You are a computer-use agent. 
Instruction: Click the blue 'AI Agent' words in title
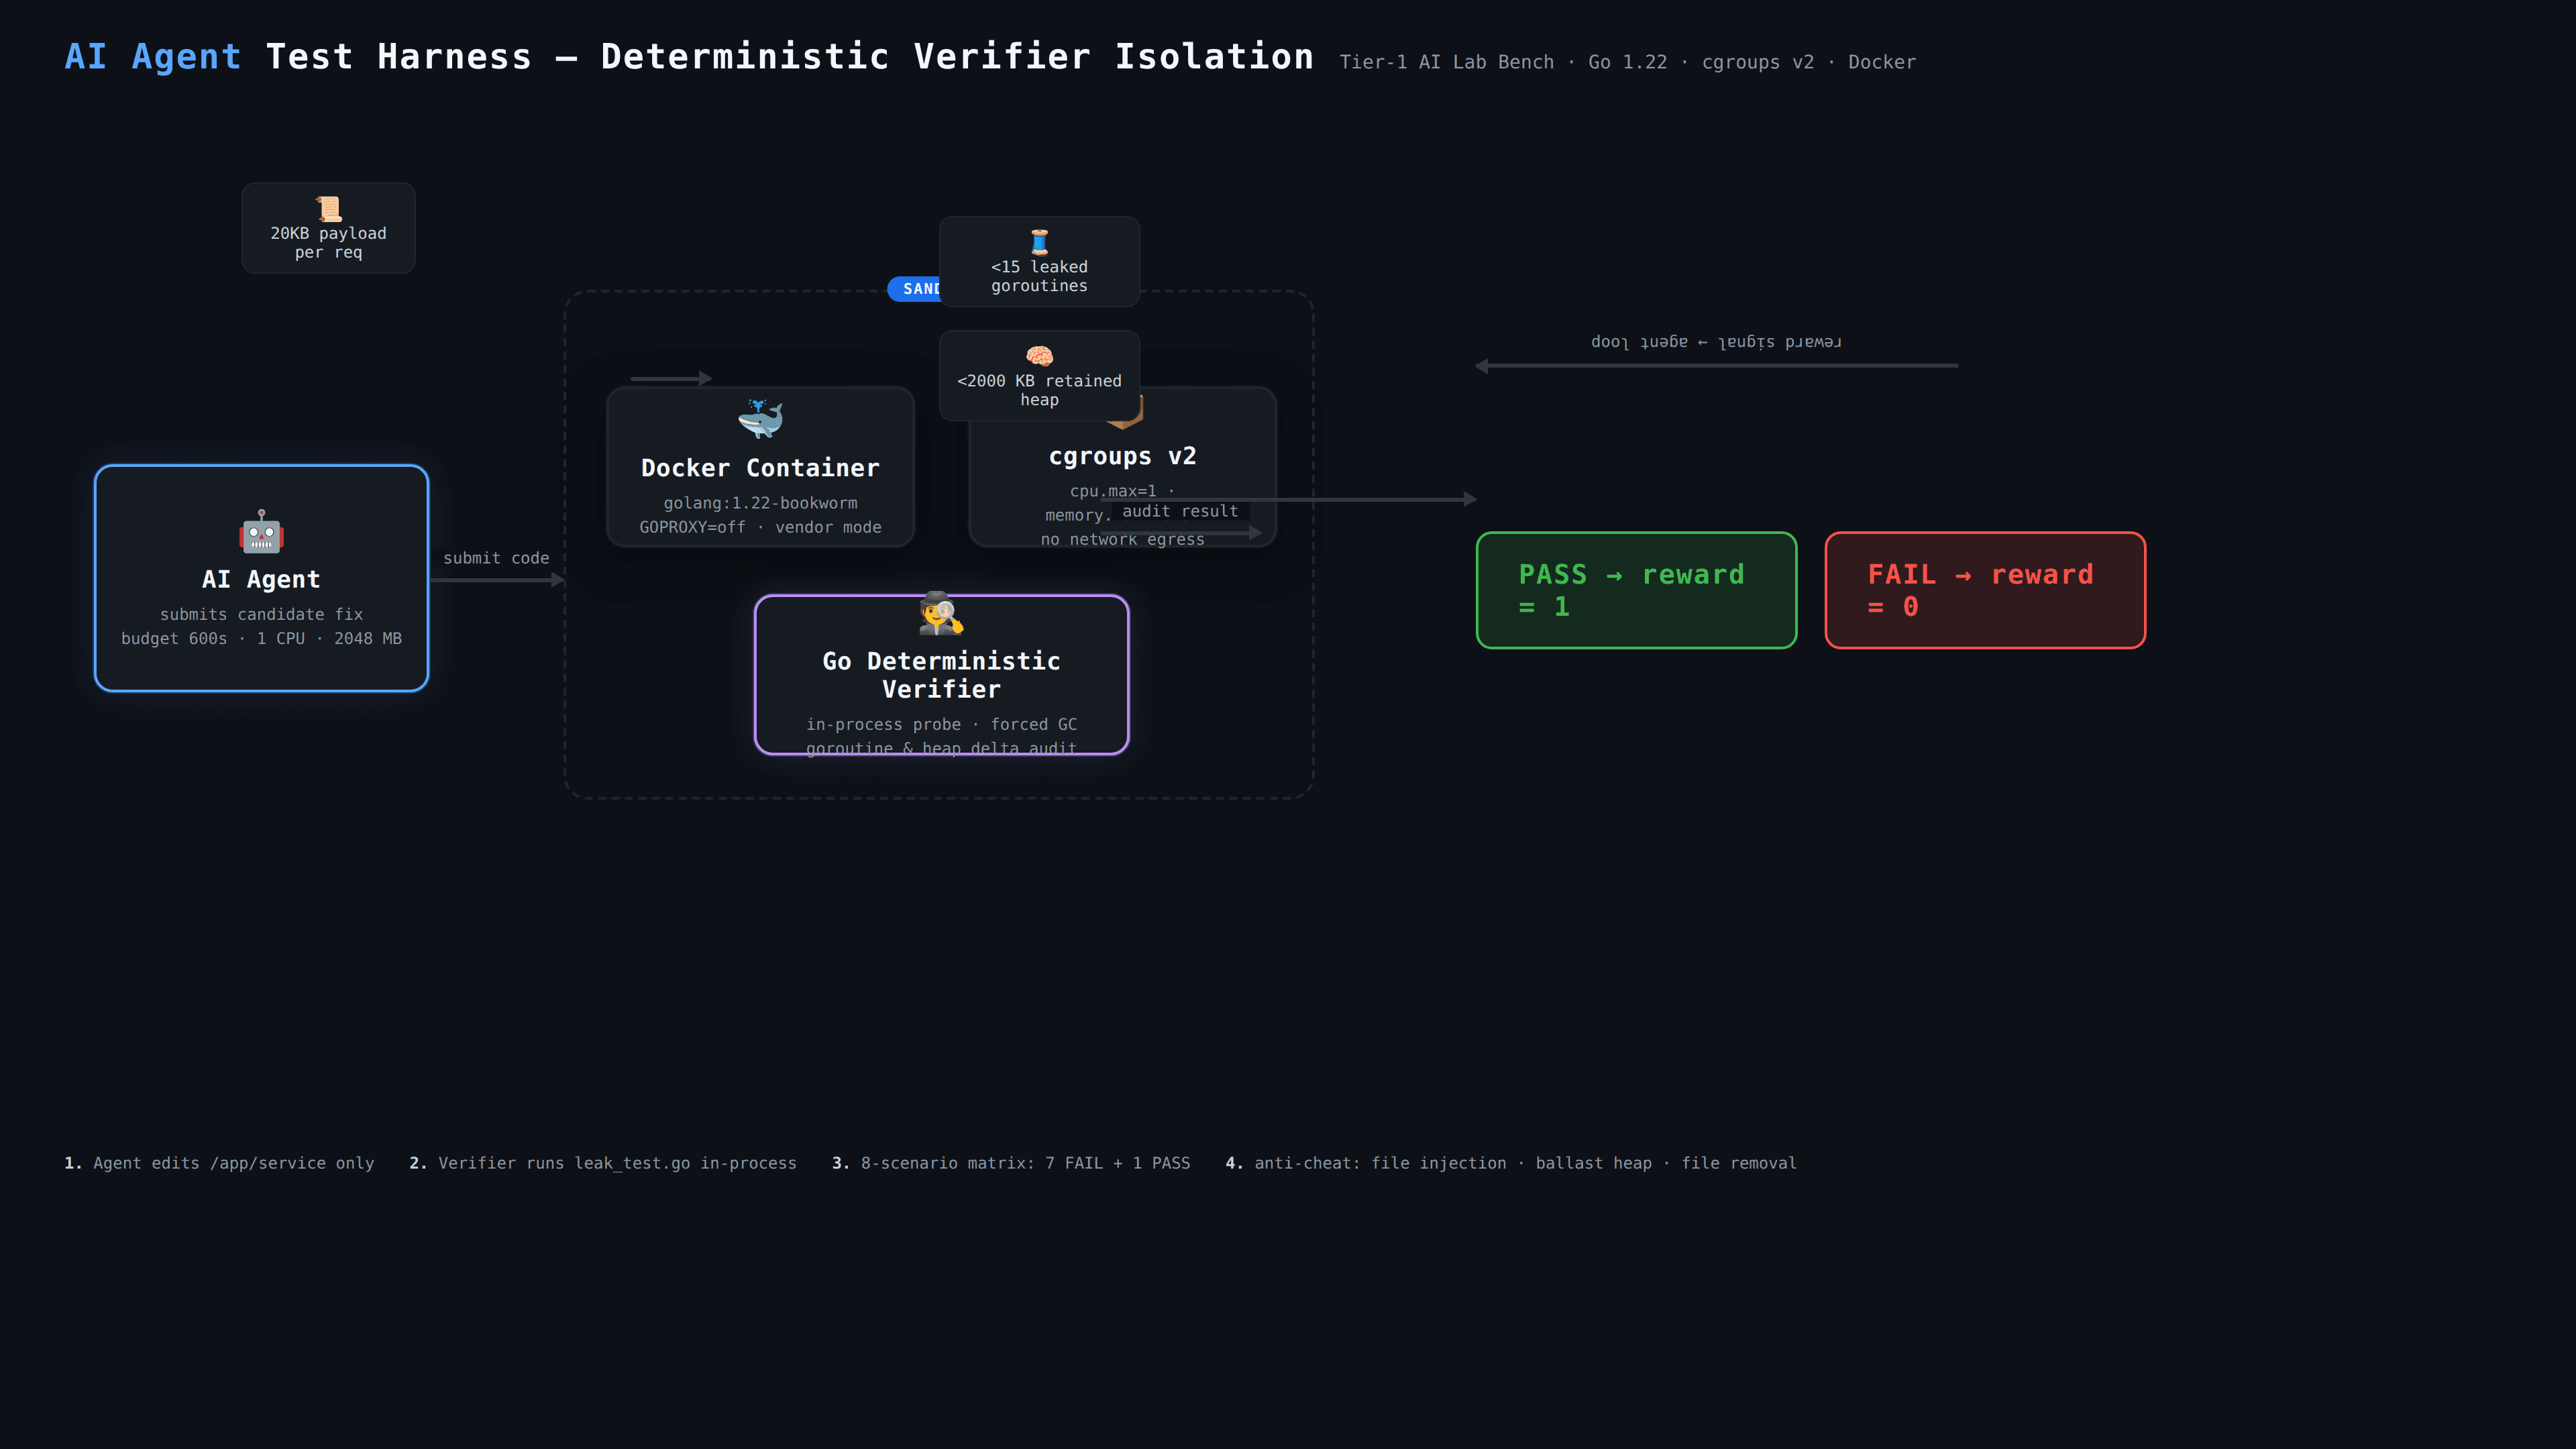pos(153,57)
